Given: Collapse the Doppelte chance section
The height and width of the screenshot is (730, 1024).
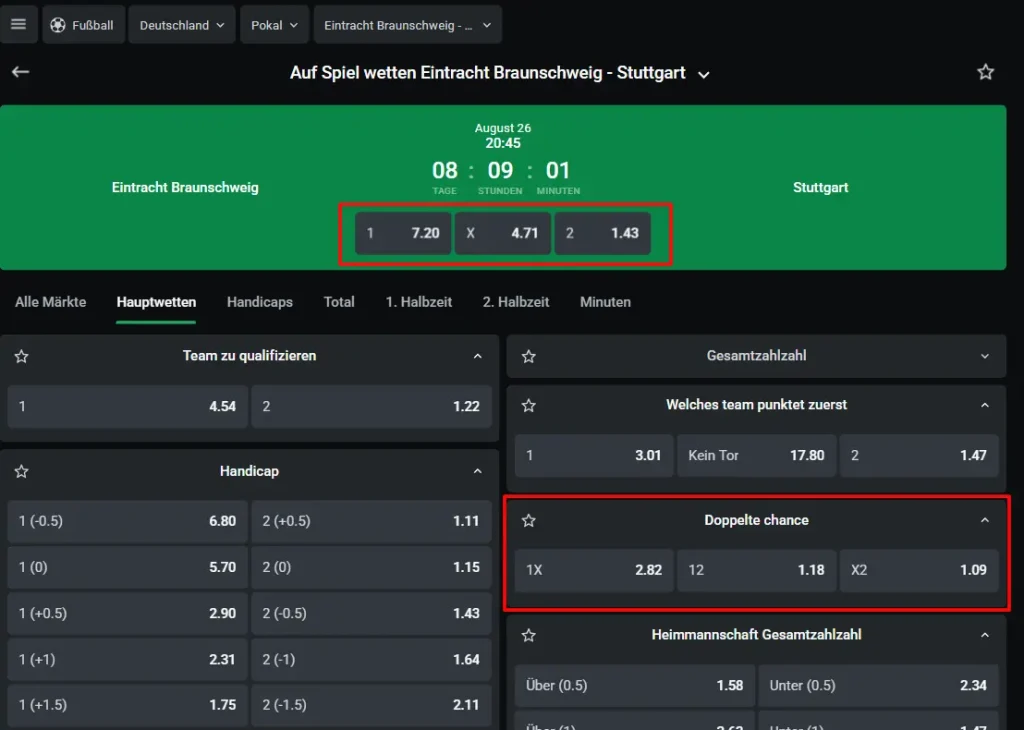Looking at the screenshot, I should 985,520.
